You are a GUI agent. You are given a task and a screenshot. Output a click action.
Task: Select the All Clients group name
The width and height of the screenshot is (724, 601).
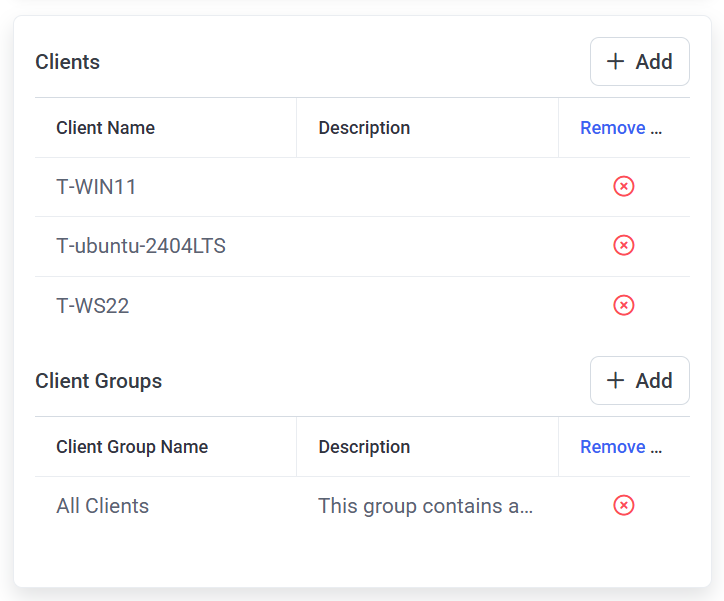[x=103, y=506]
